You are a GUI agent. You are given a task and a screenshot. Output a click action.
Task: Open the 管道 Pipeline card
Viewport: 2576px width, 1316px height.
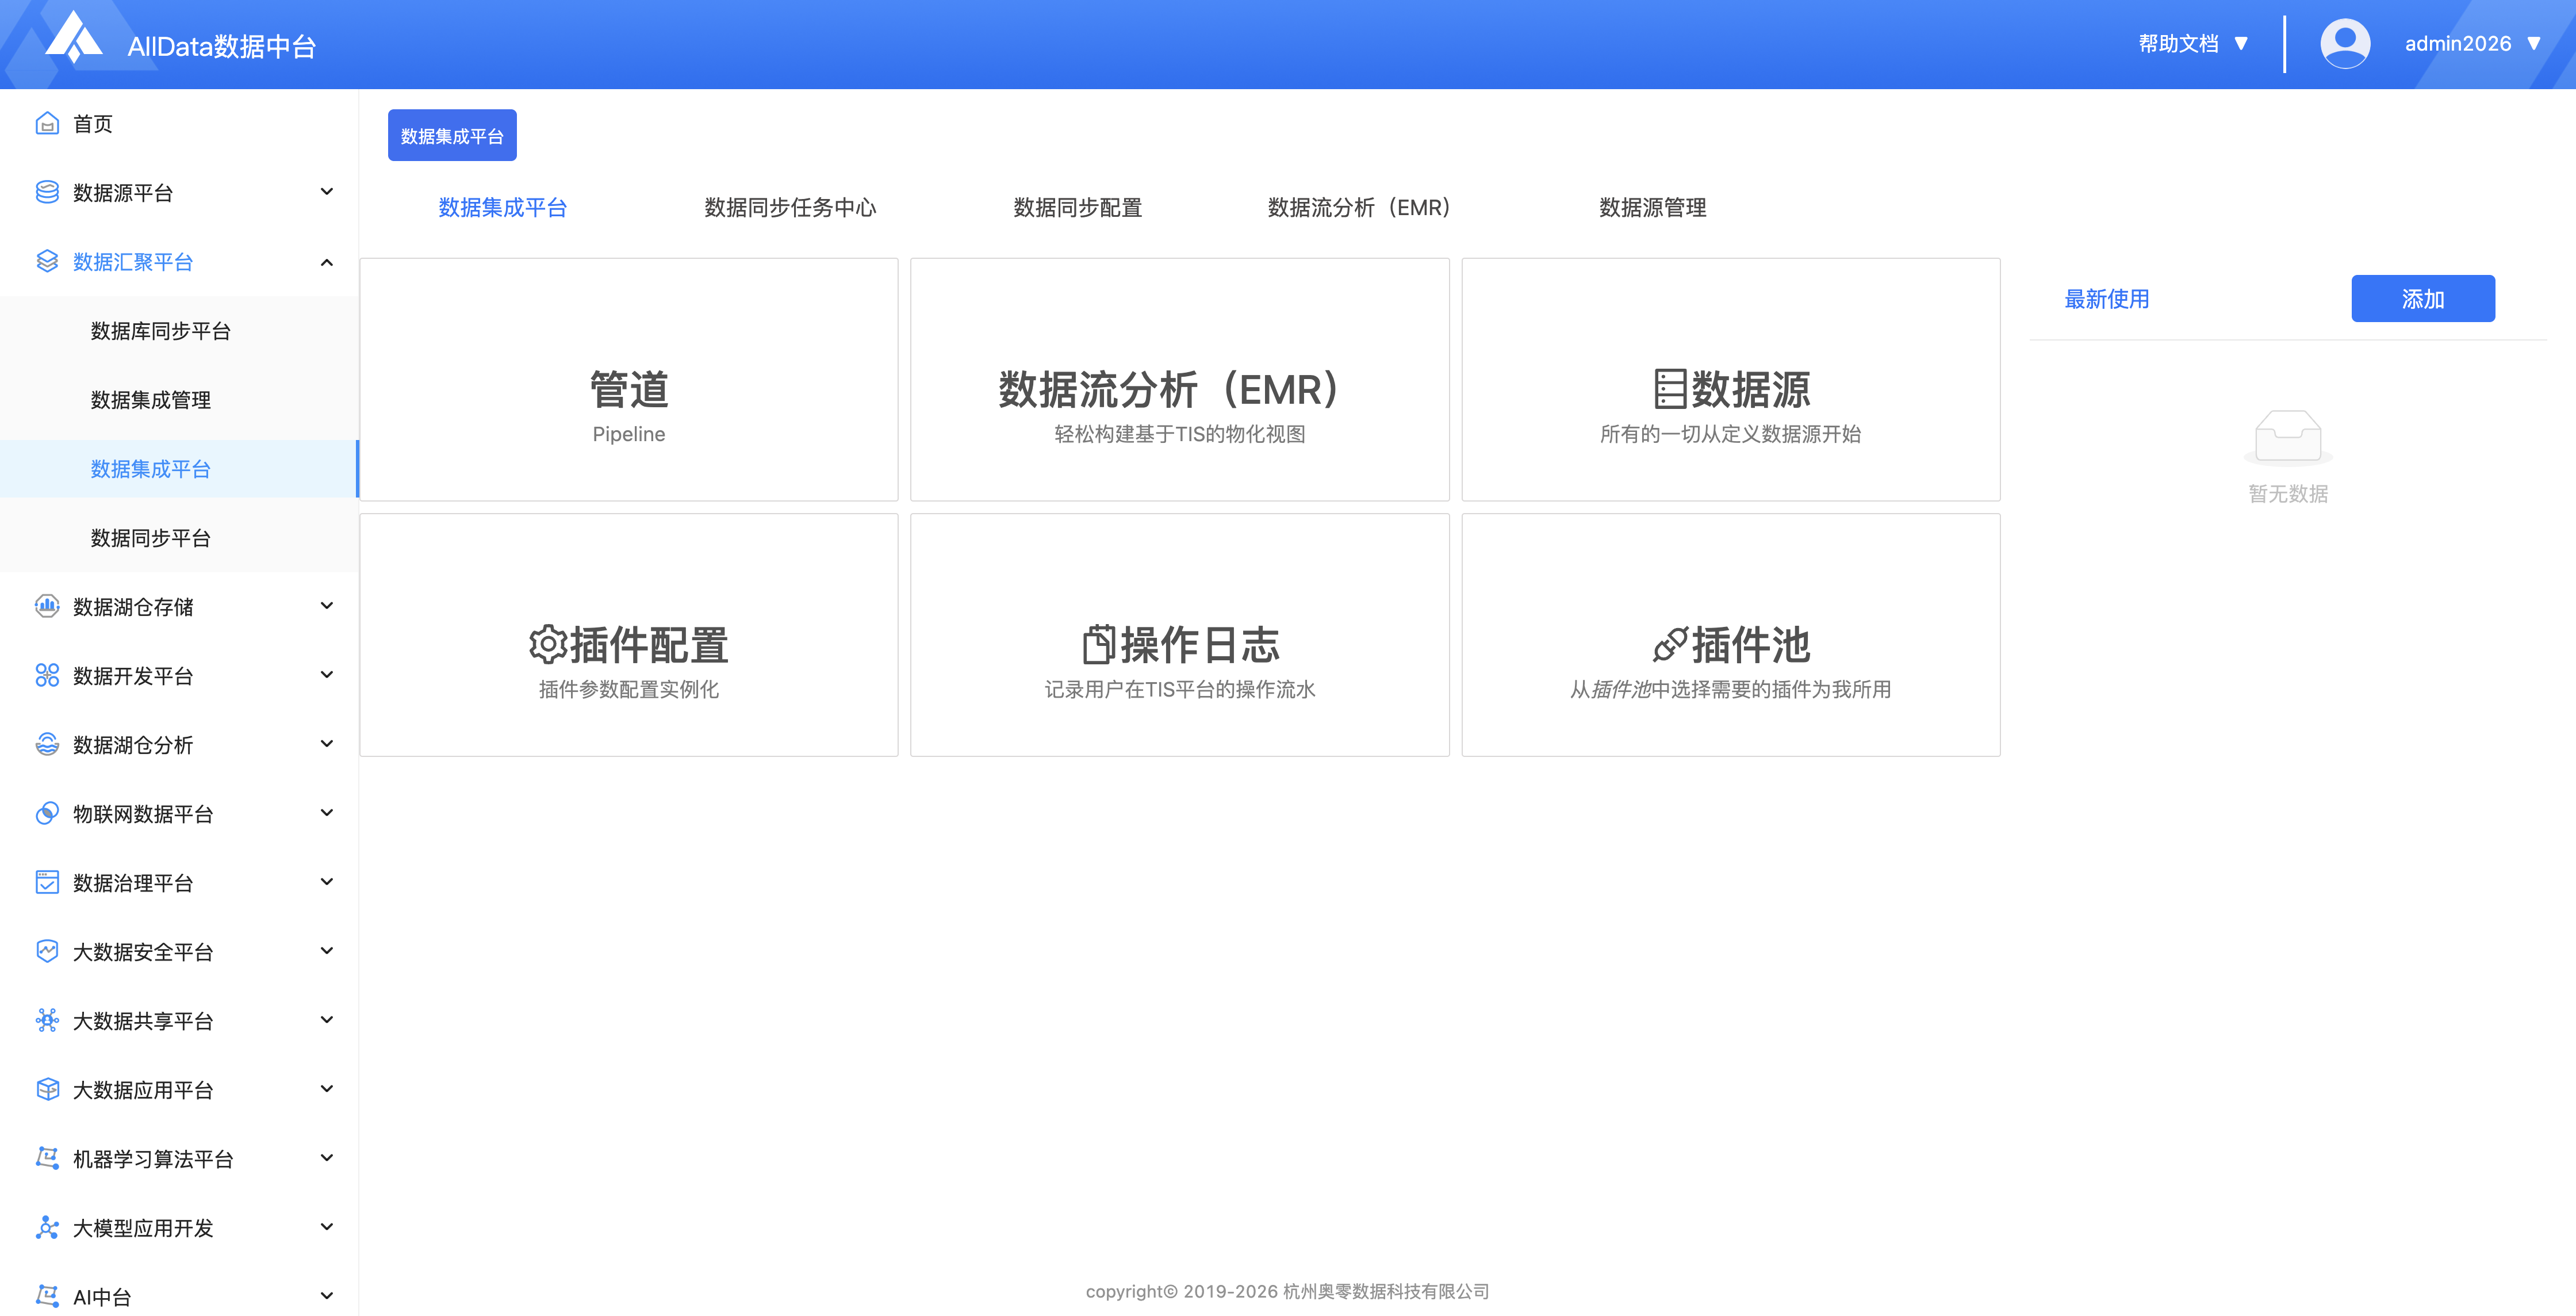pos(629,380)
